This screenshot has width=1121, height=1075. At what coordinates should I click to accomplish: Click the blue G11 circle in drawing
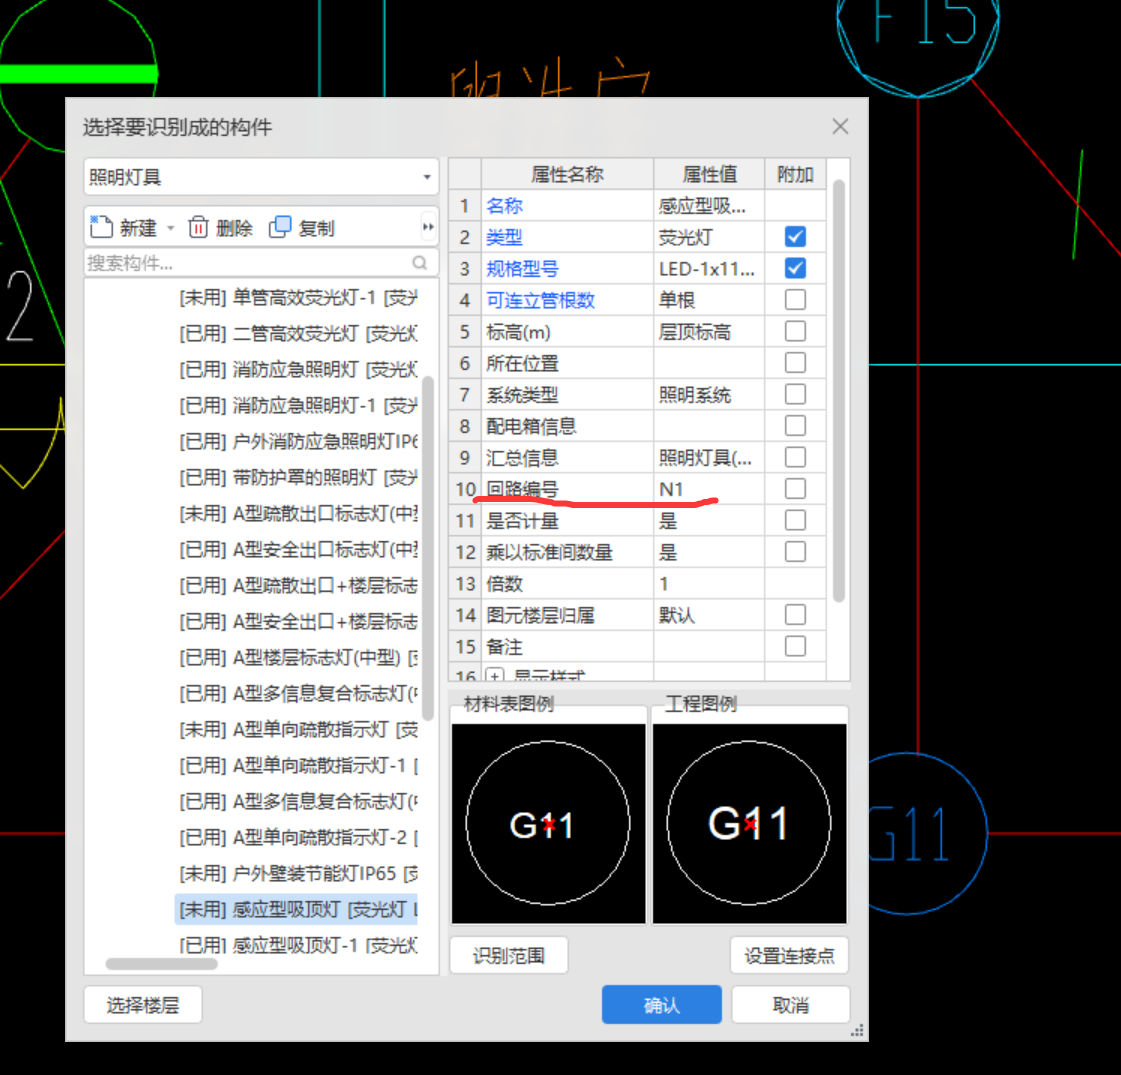[927, 833]
